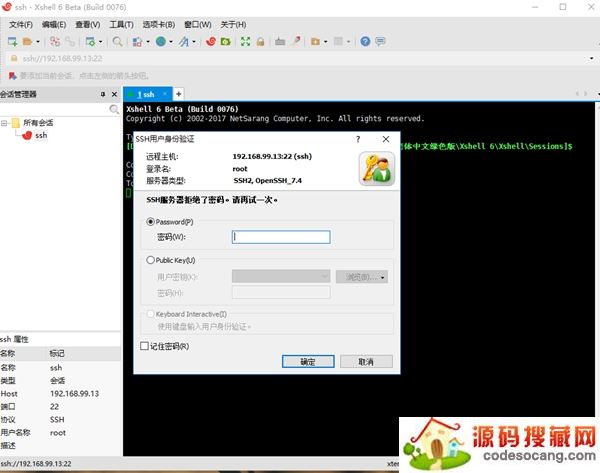Click the add current session bookmark icon
Viewport: 600px width, 473px height.
pos(13,76)
